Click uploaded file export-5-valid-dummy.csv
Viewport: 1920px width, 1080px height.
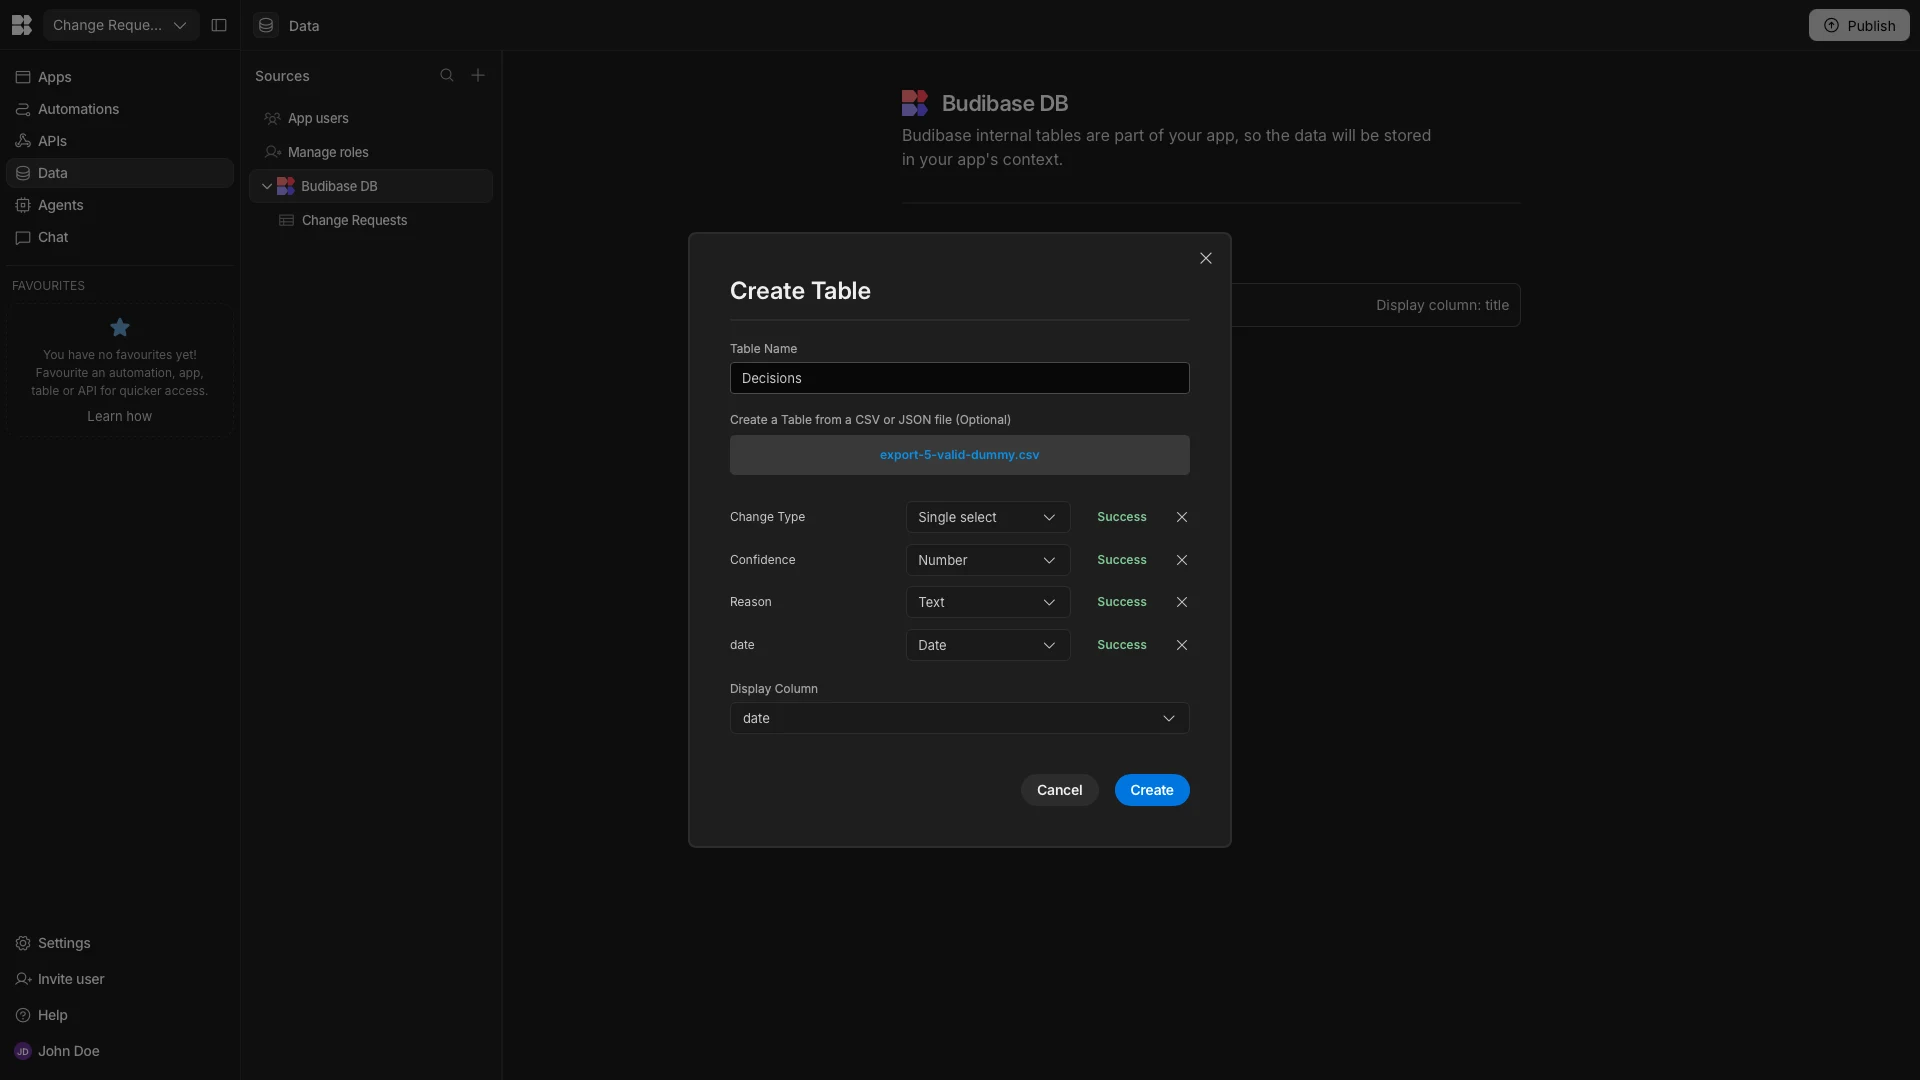[959, 455]
